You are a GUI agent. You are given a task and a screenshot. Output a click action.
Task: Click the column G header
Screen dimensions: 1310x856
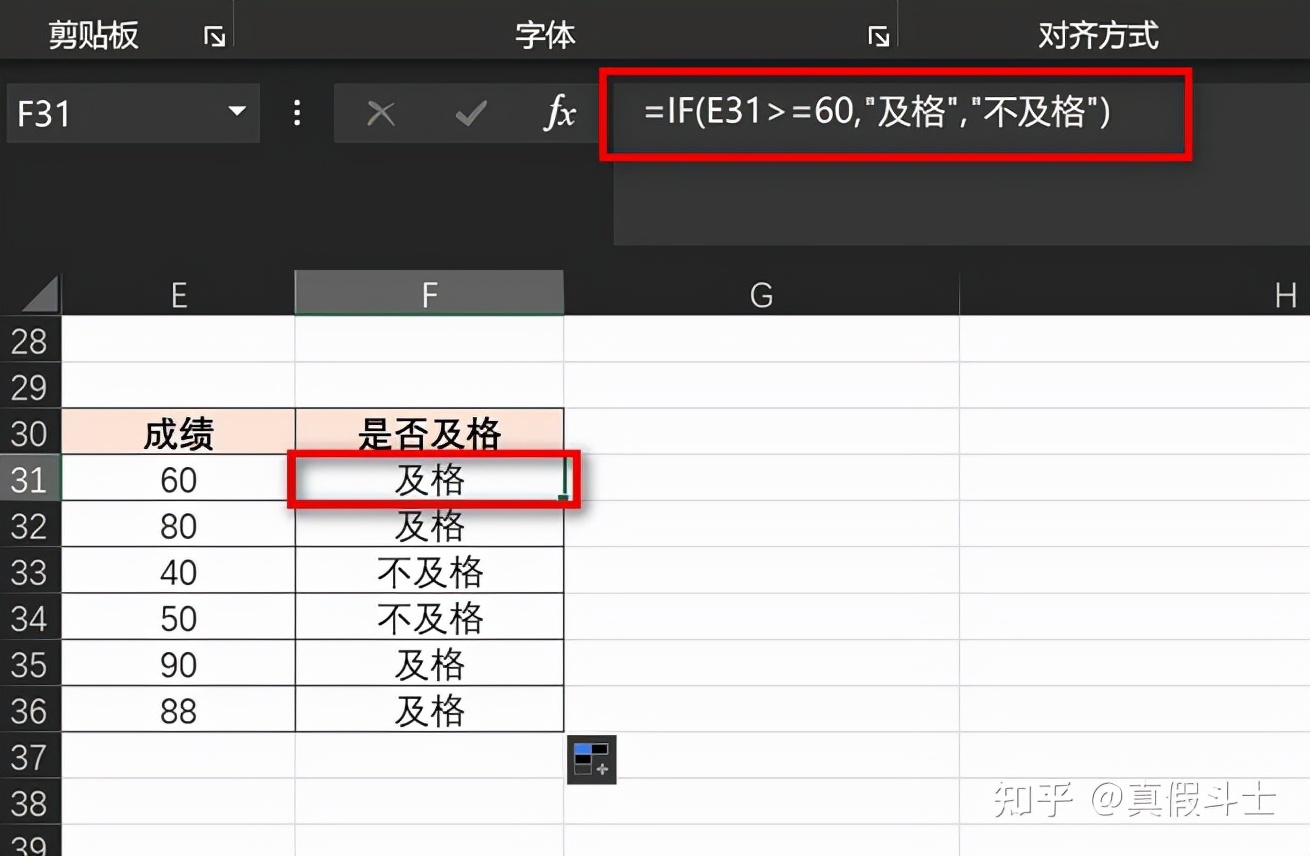[x=761, y=293]
